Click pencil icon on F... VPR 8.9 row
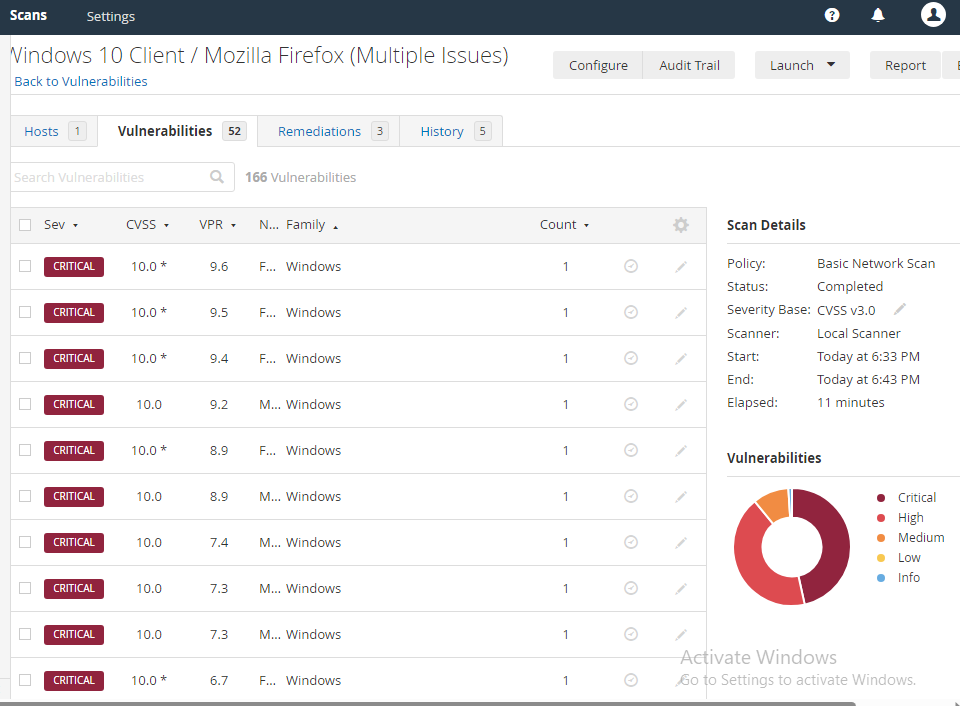This screenshot has width=960, height=706. point(681,450)
